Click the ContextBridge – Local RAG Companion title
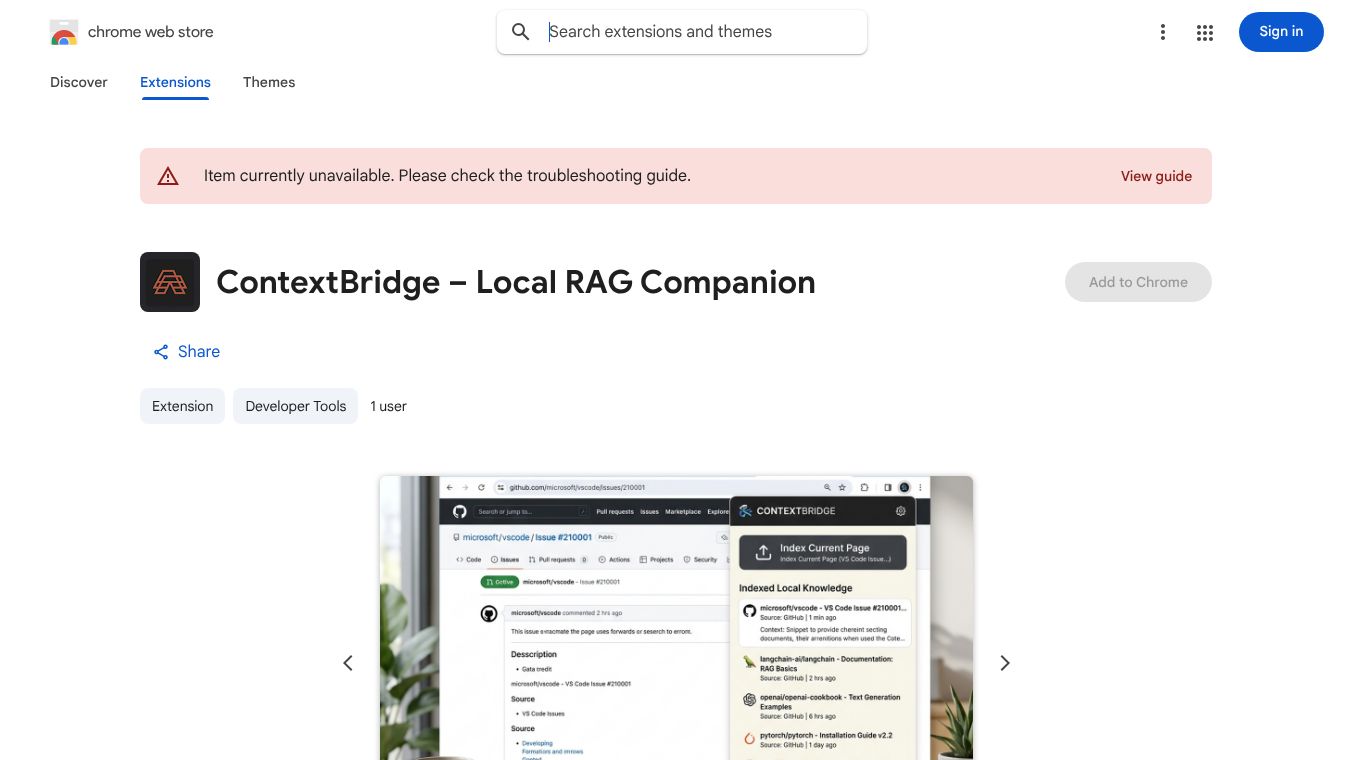The width and height of the screenshot is (1352, 760). coord(516,282)
